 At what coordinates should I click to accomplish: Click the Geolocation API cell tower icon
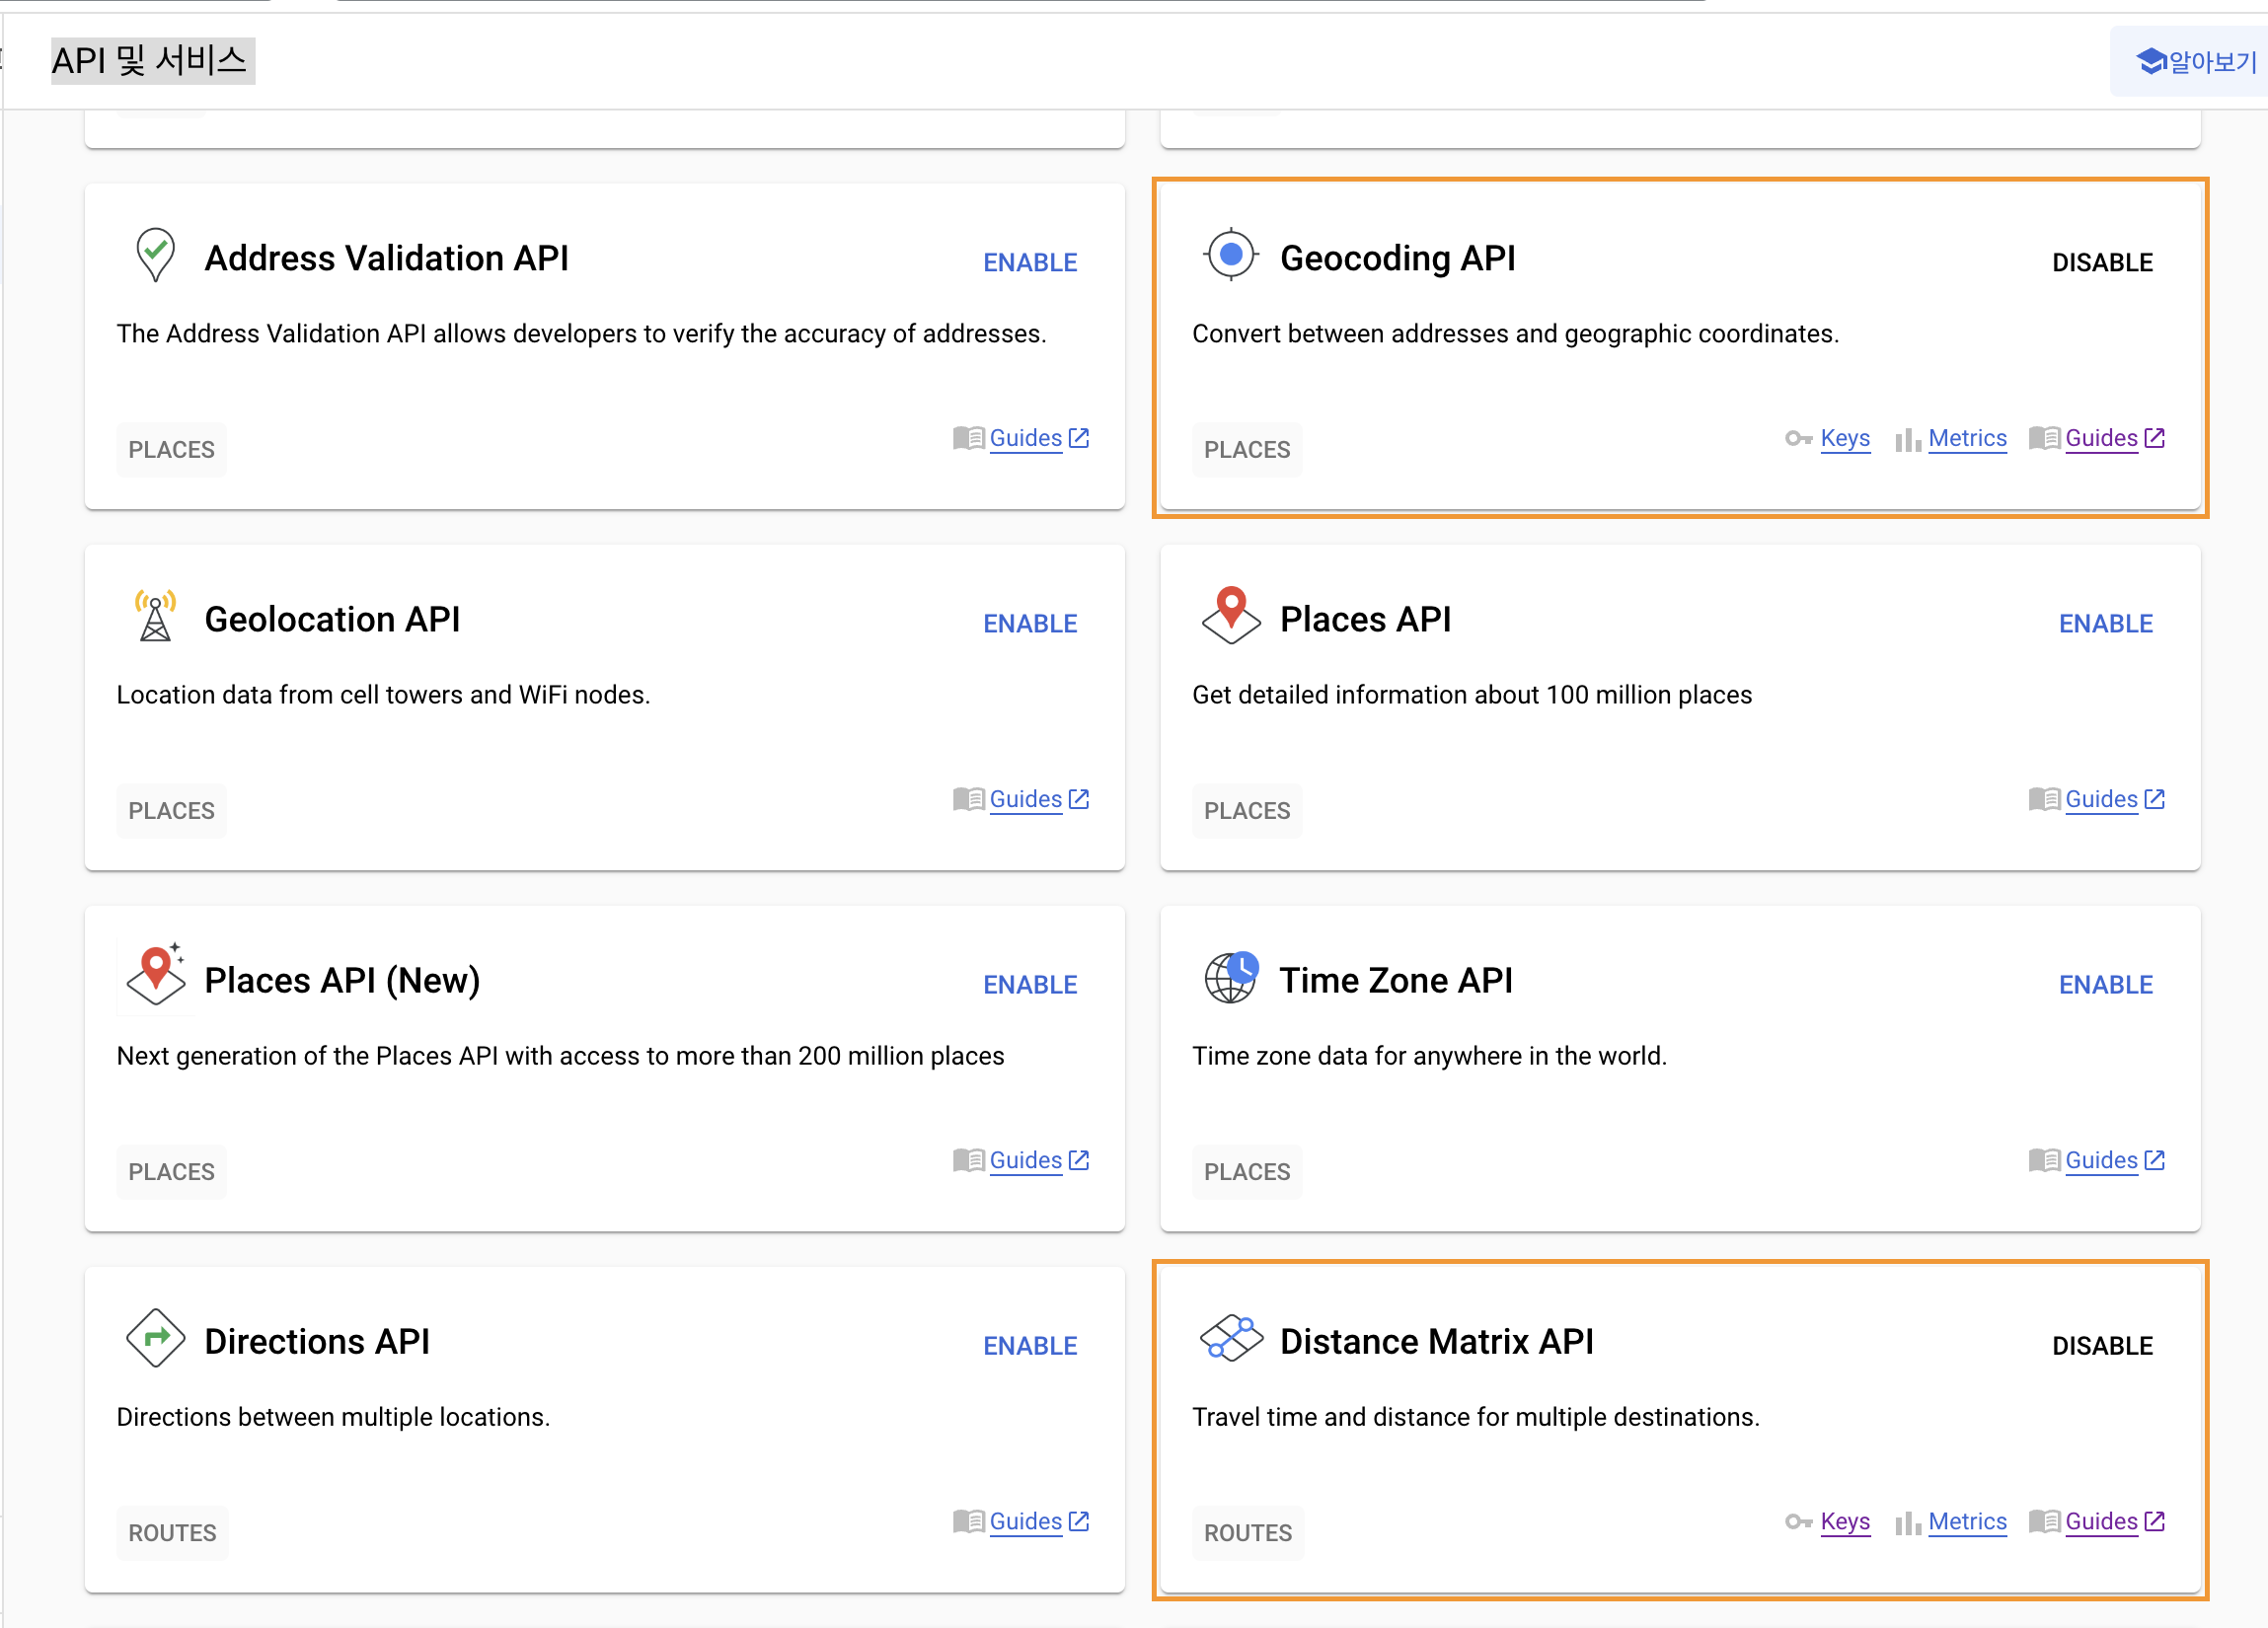click(155, 616)
